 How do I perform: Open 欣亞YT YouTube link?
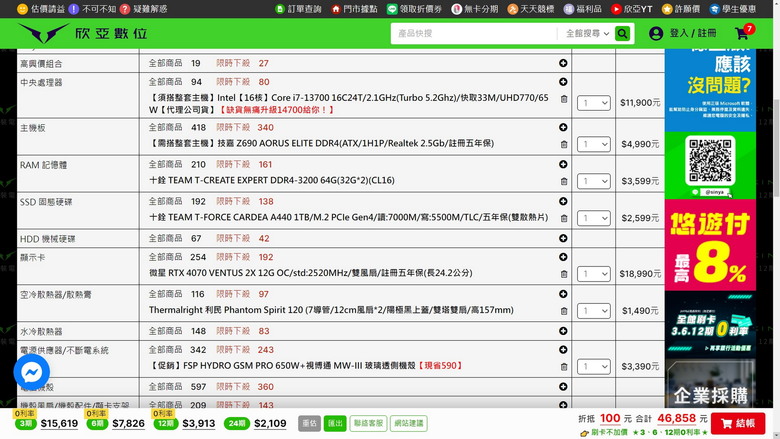point(632,9)
